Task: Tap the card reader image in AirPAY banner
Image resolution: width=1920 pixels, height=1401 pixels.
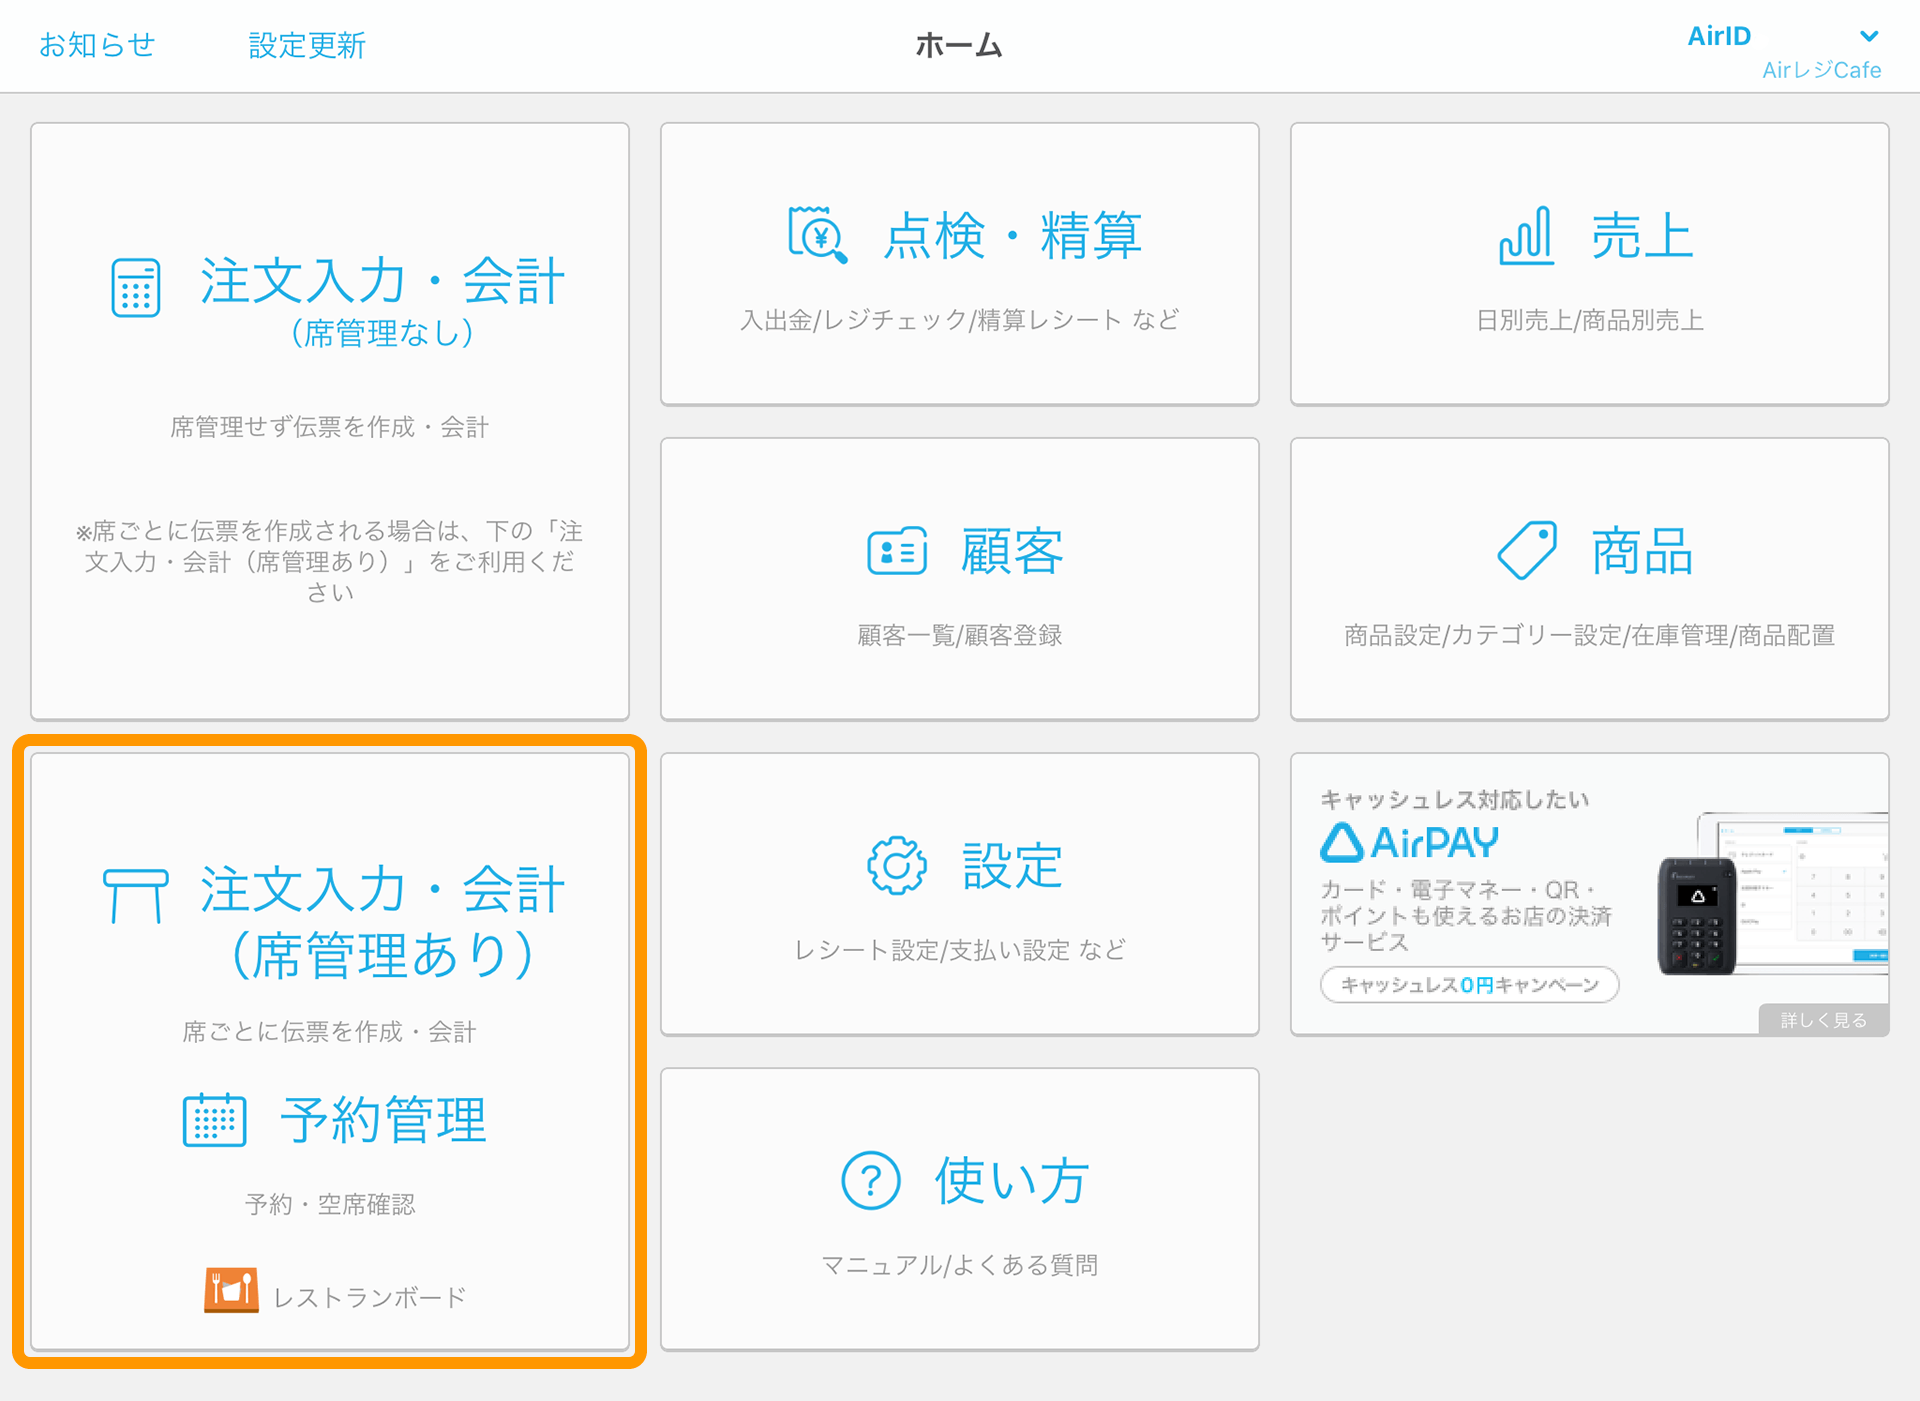Action: (1696, 915)
